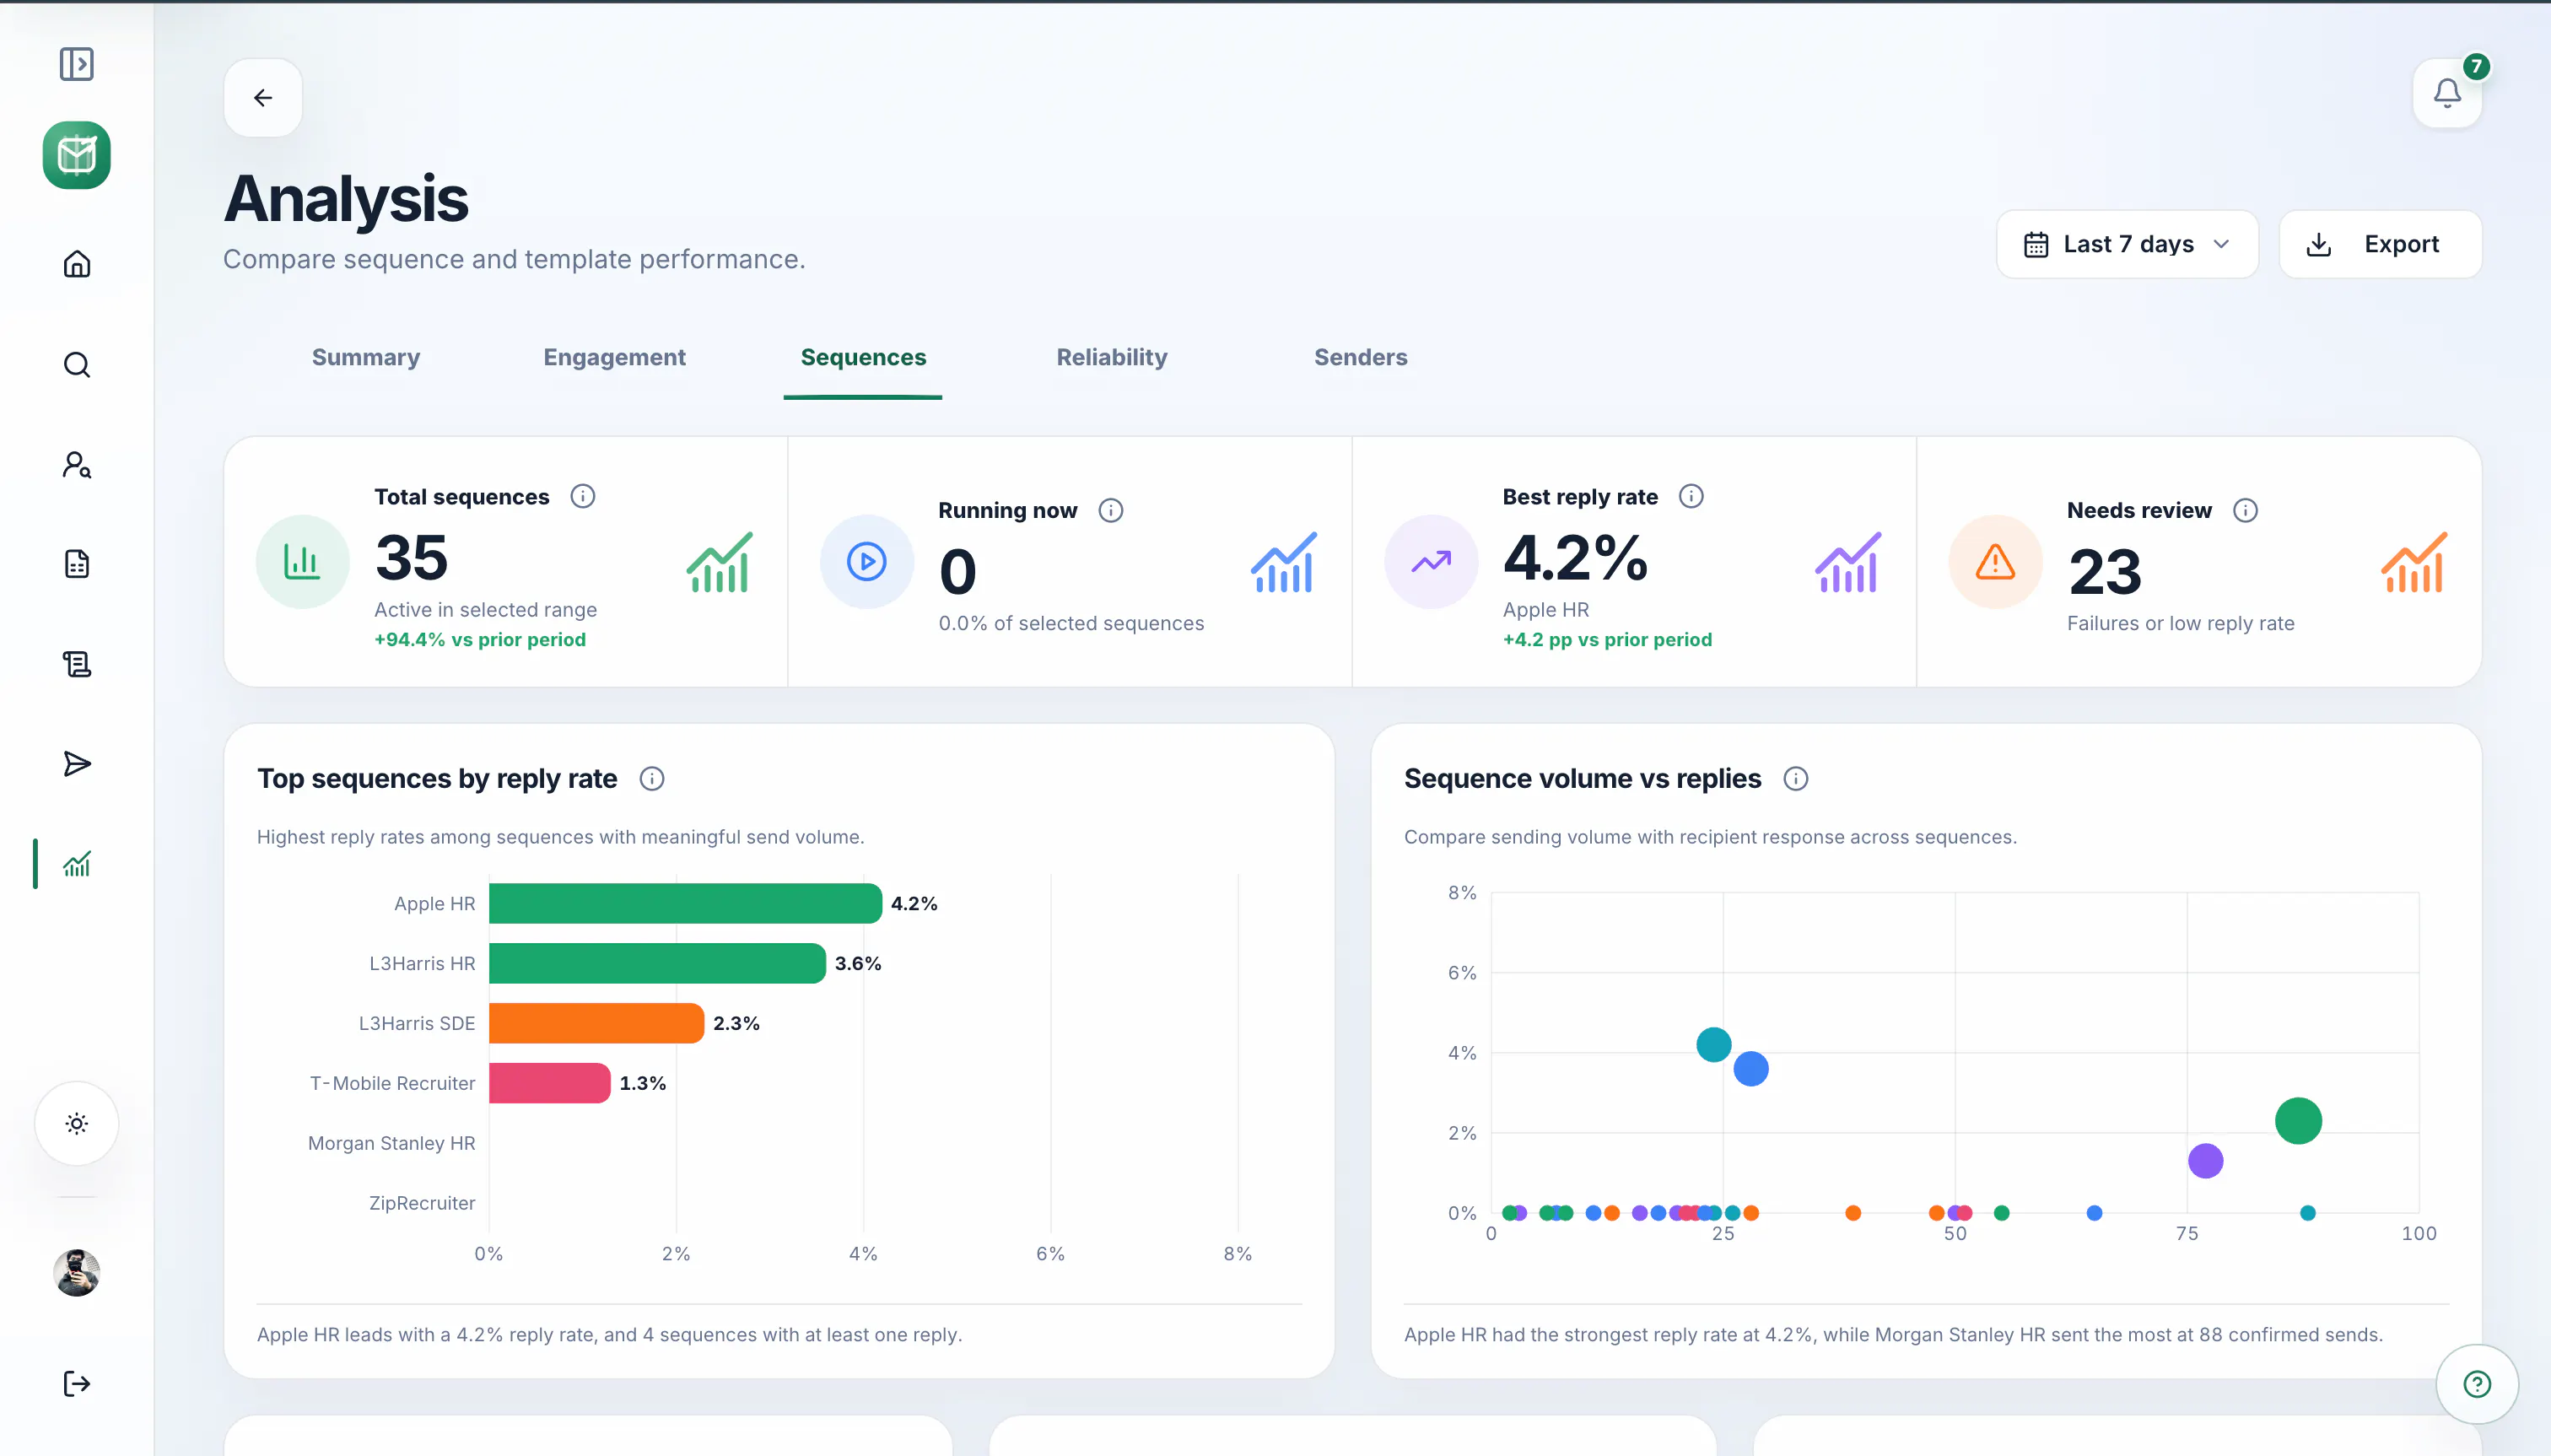Image resolution: width=2551 pixels, height=1456 pixels.
Task: Click the +94.4% vs prior period text
Action: pyautogui.click(x=480, y=639)
